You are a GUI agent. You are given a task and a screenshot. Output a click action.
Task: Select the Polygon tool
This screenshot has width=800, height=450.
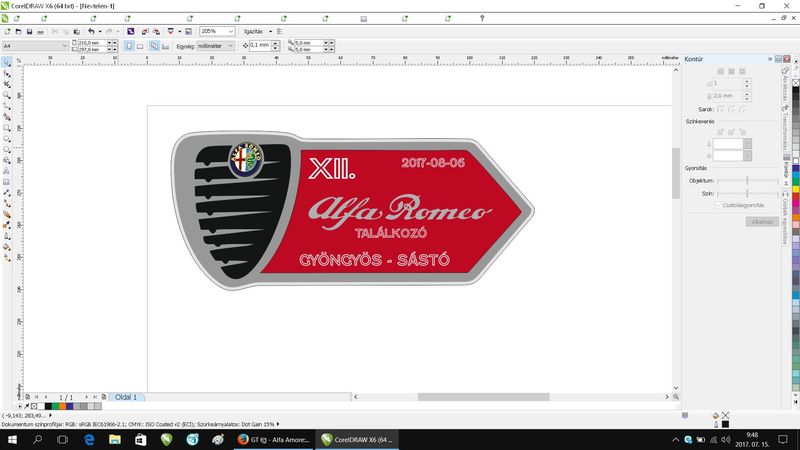click(7, 149)
